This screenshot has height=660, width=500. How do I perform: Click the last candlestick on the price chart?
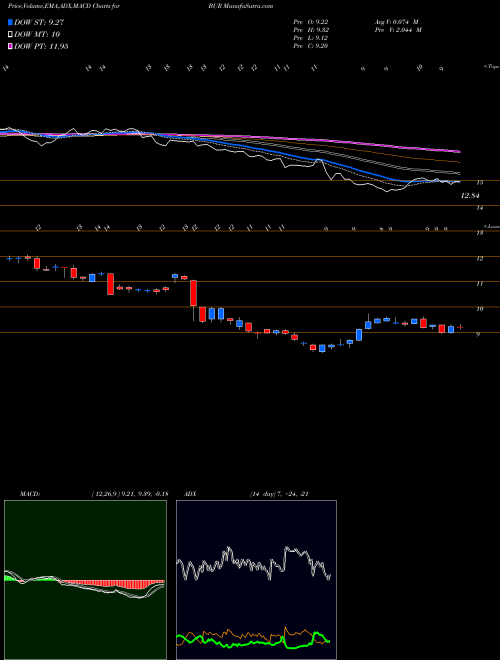tap(460, 327)
